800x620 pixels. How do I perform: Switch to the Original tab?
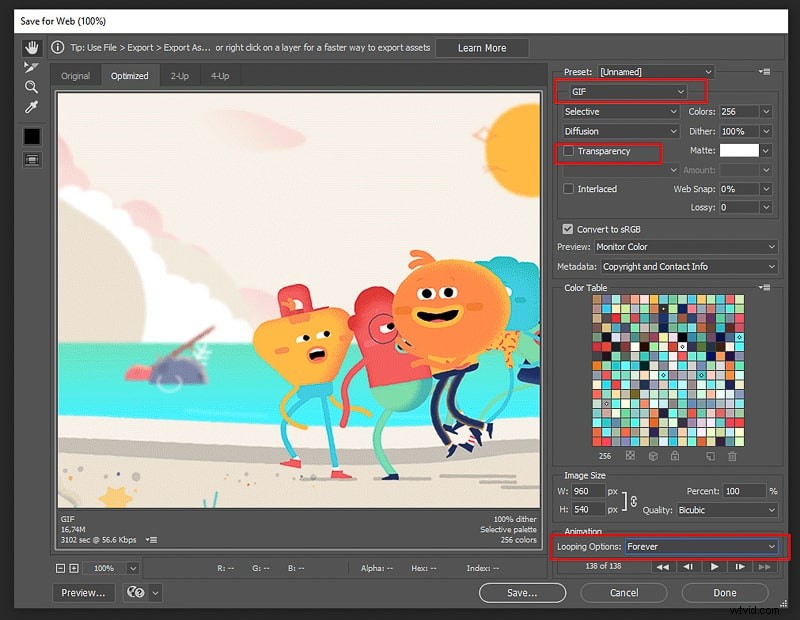pyautogui.click(x=75, y=75)
